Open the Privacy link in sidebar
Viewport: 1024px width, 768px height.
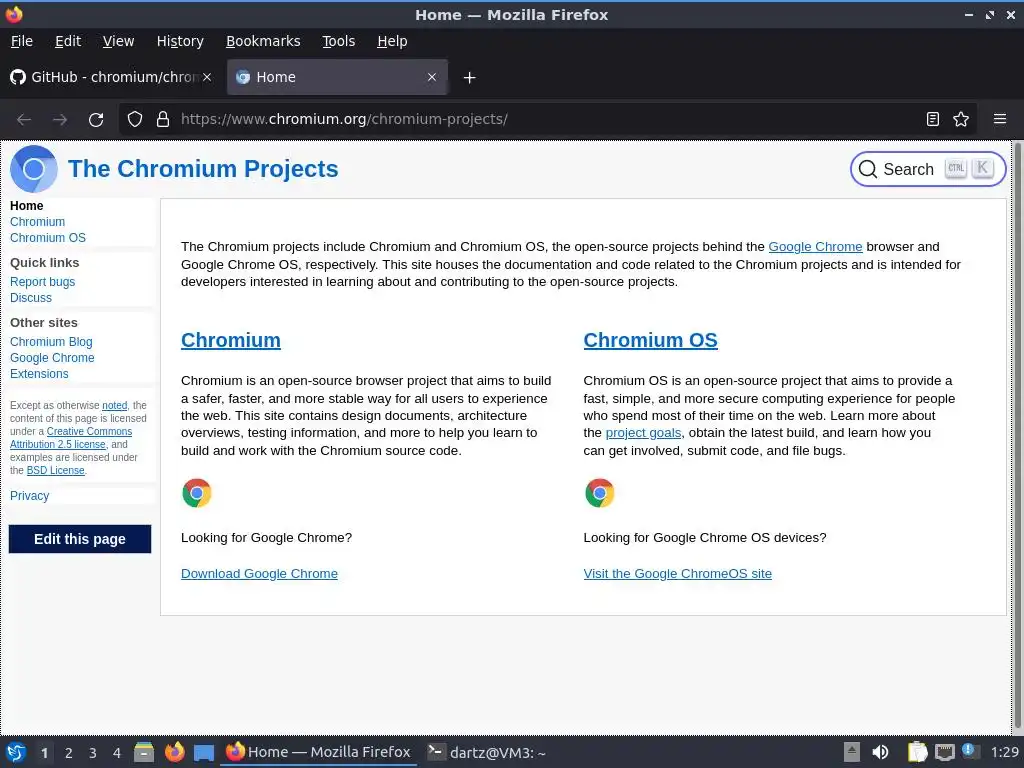click(x=29, y=496)
